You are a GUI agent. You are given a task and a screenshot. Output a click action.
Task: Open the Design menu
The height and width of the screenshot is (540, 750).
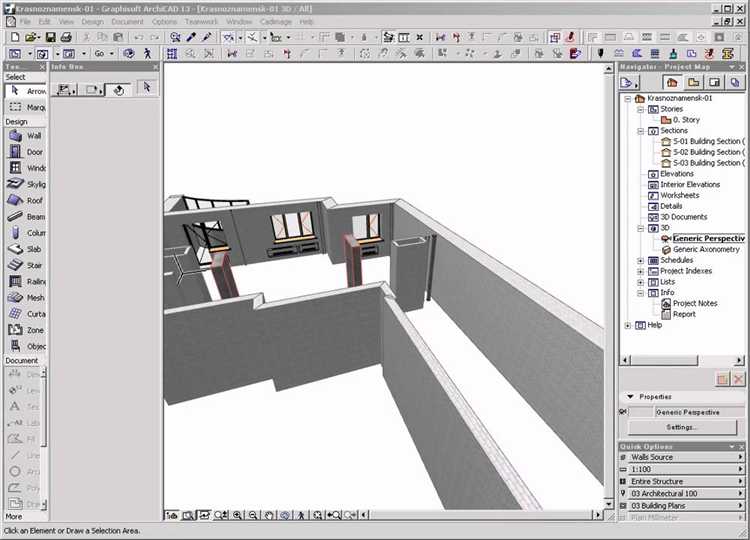tap(92, 22)
